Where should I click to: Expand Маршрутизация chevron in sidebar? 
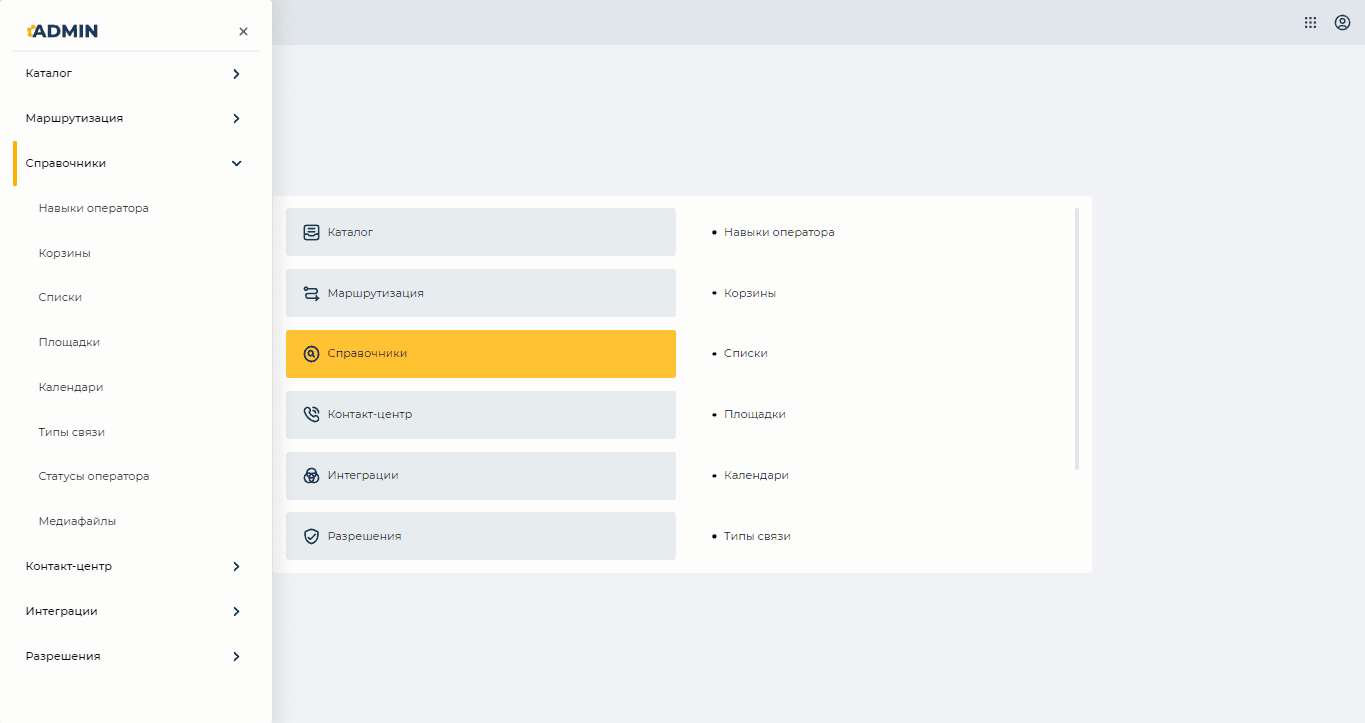[236, 118]
